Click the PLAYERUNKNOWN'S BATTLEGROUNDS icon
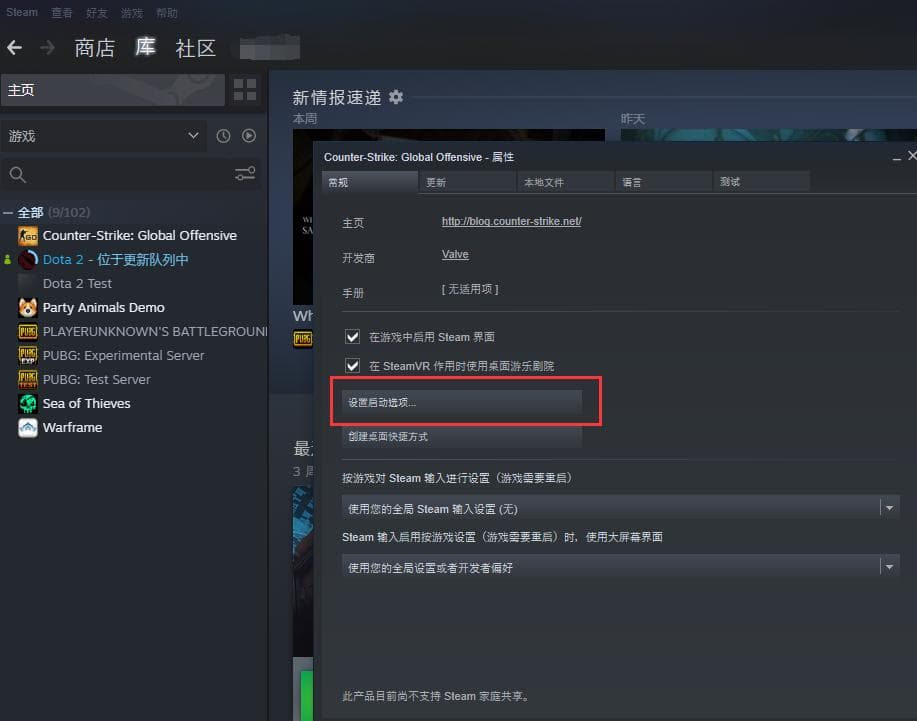Image resolution: width=917 pixels, height=721 pixels. tap(27, 332)
